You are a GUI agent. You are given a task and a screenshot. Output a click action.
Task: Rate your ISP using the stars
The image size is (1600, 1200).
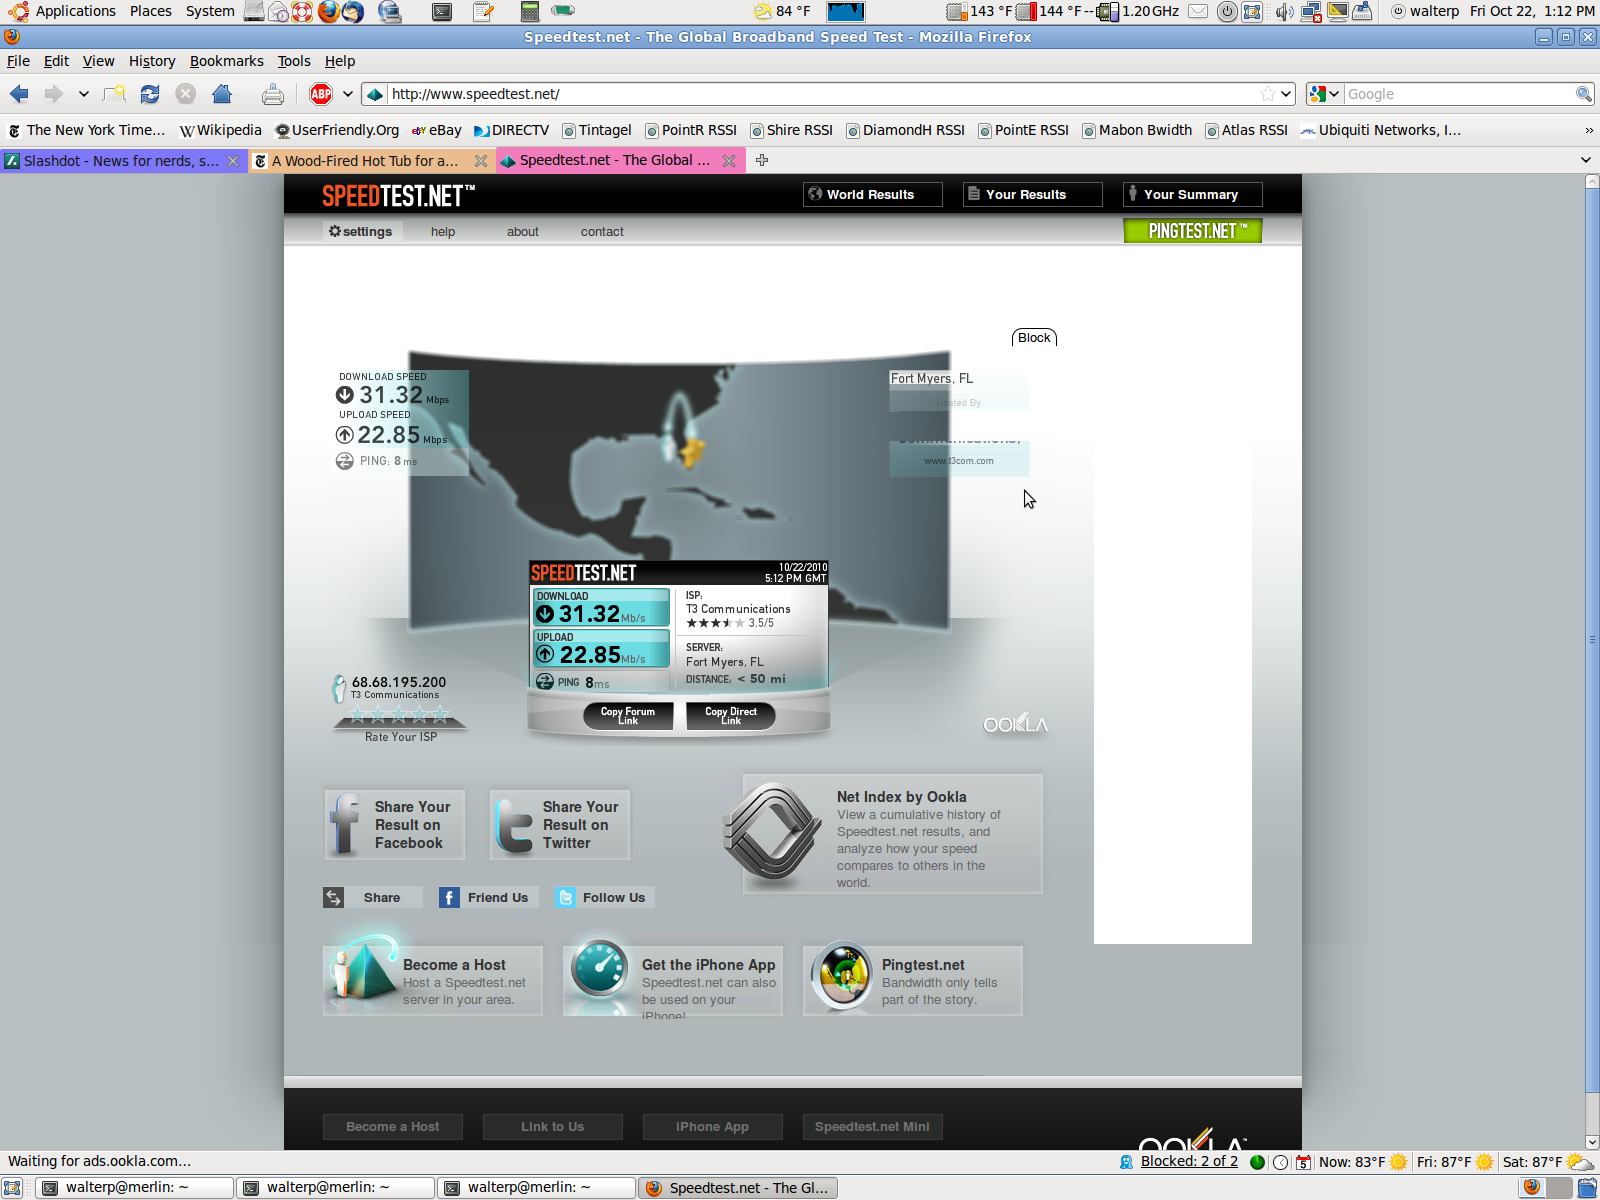pyautogui.click(x=399, y=715)
